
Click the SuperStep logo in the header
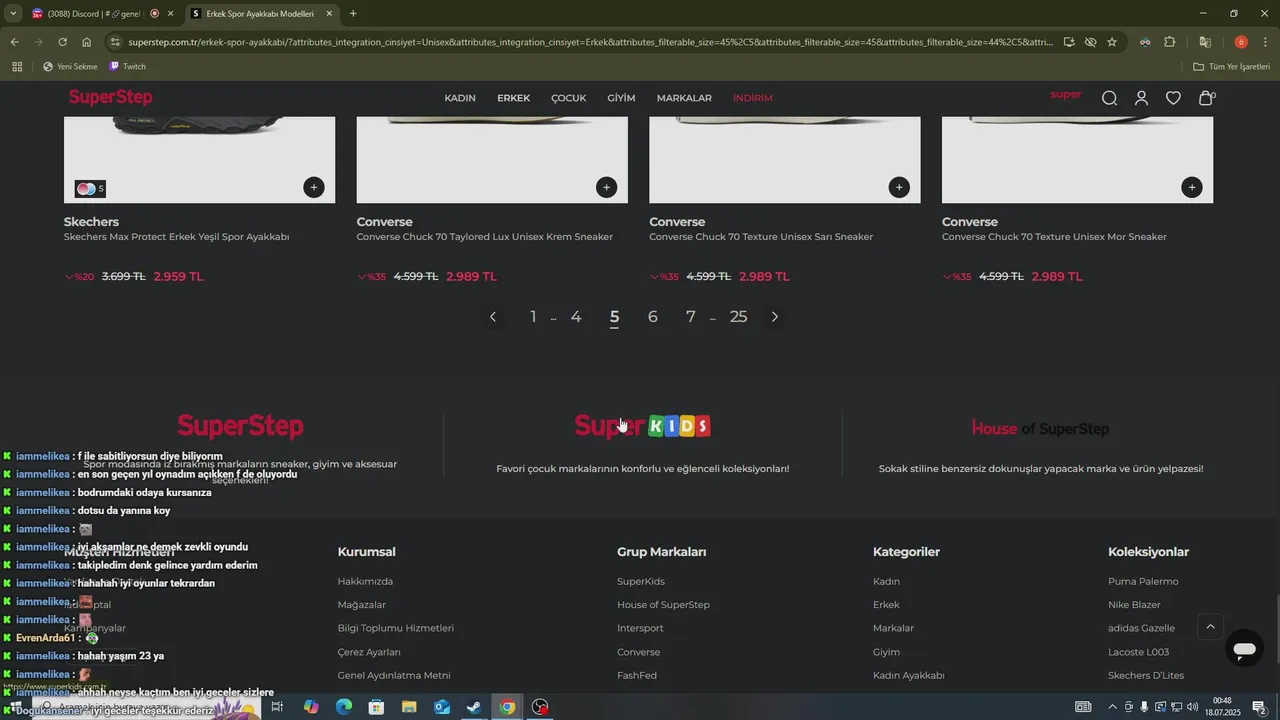110,97
